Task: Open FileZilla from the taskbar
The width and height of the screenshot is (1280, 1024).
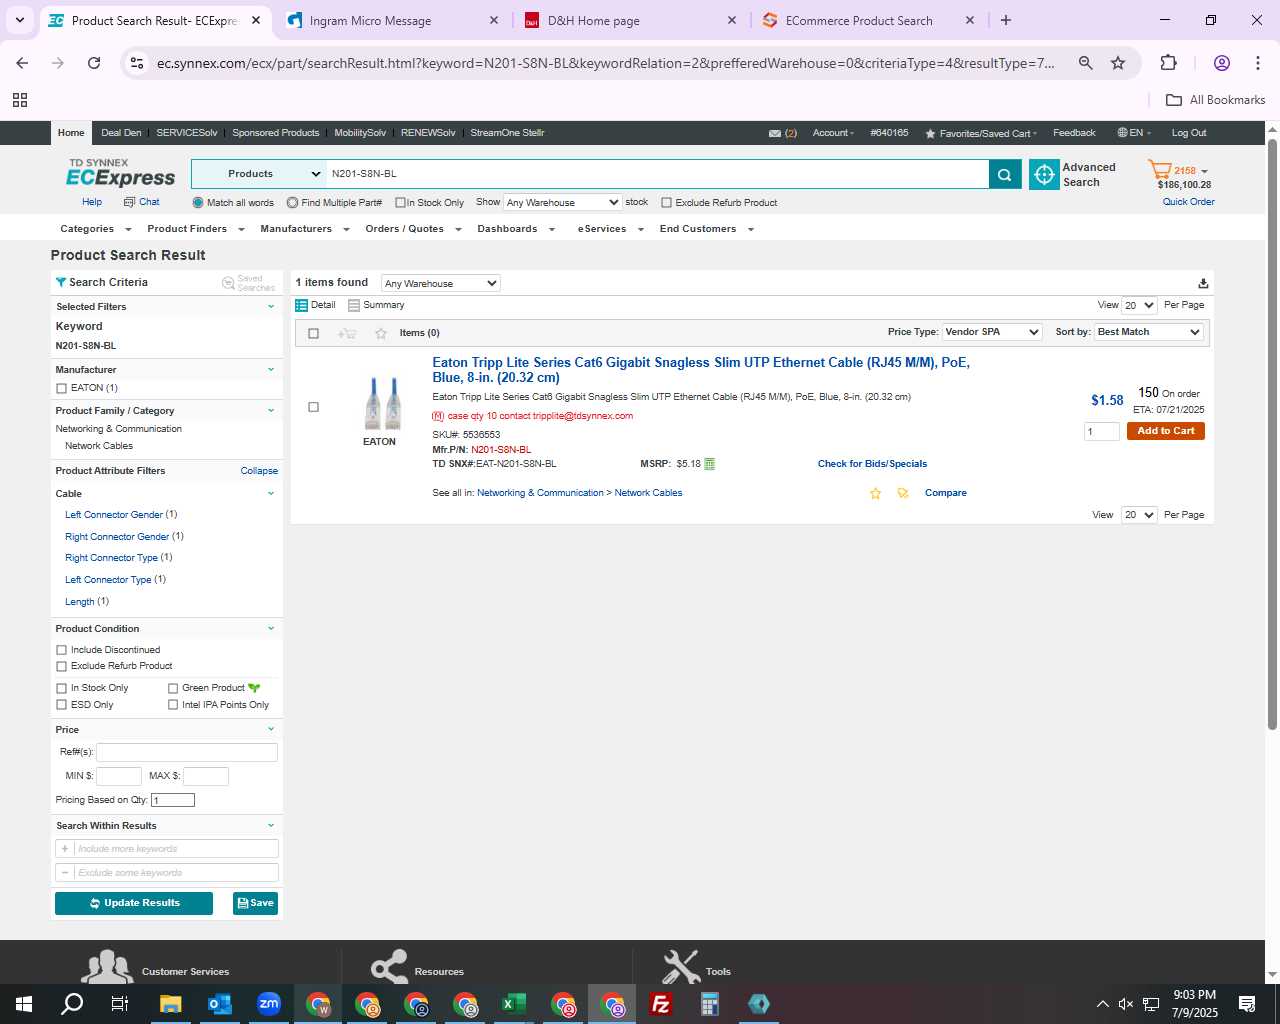Action: [660, 1004]
